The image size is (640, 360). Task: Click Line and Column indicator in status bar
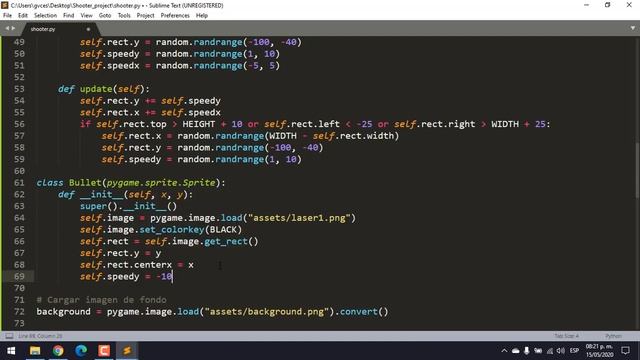coord(40,336)
